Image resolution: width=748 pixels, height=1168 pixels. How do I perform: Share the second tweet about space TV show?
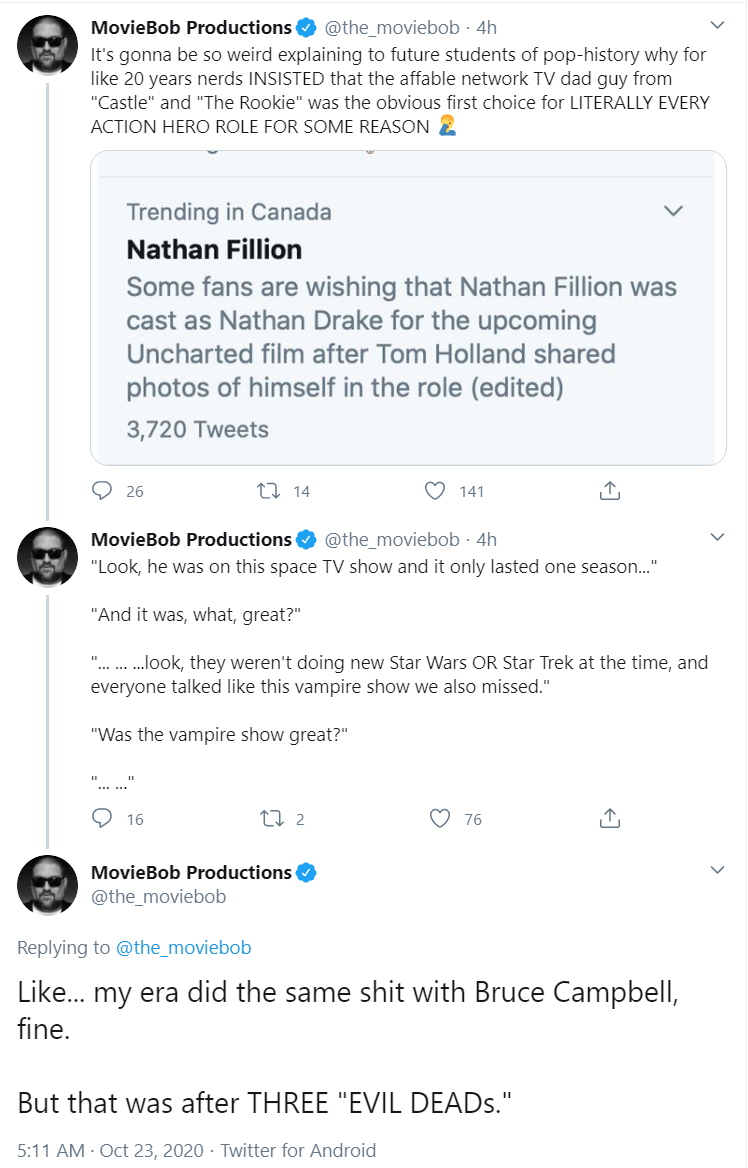tap(609, 818)
